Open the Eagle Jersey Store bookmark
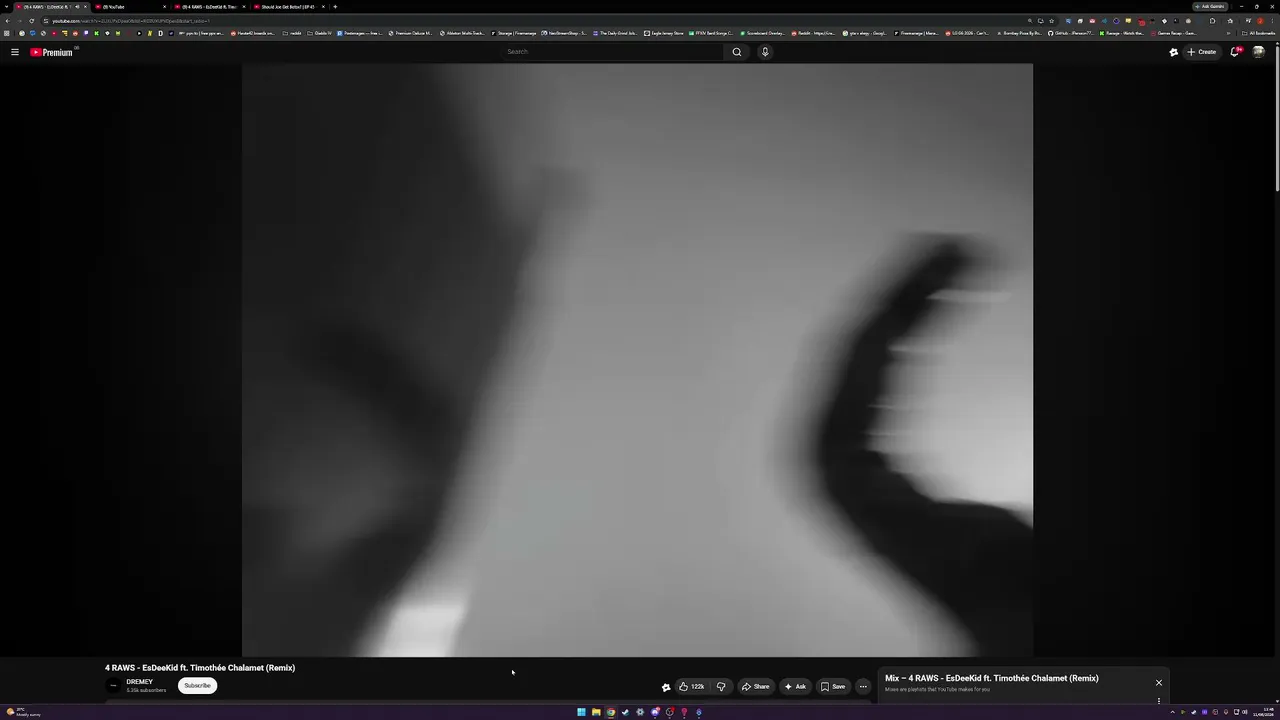 [664, 33]
